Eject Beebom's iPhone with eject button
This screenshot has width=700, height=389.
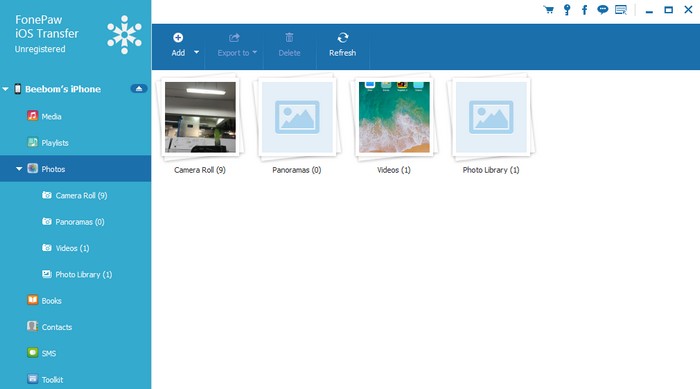[139, 88]
